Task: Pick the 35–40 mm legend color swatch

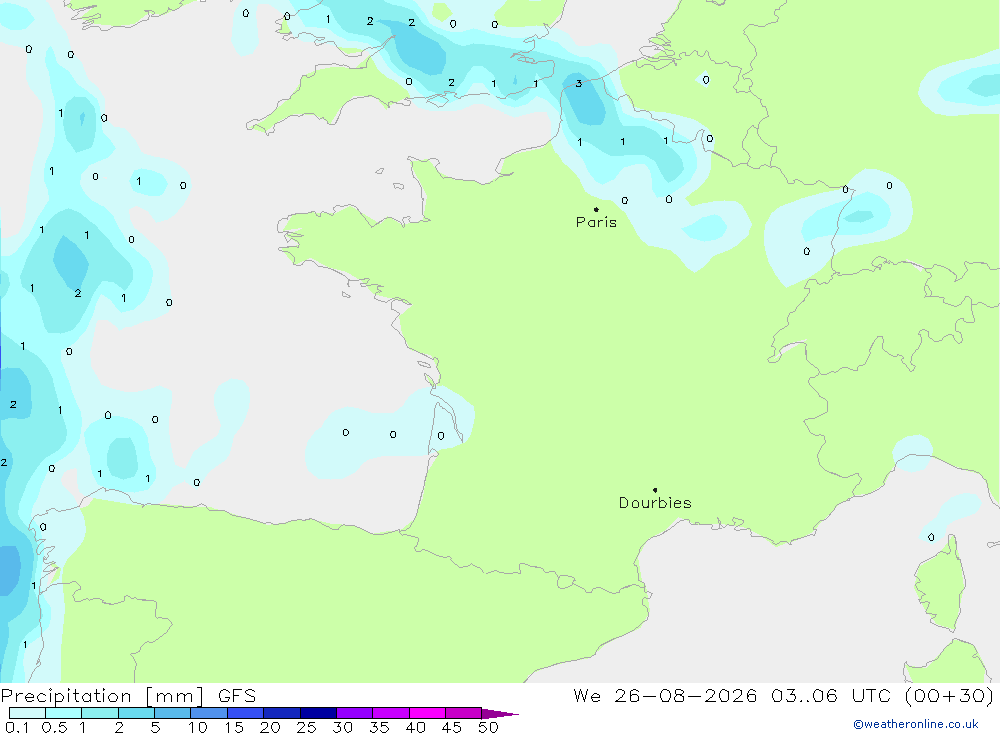Action: point(391,713)
